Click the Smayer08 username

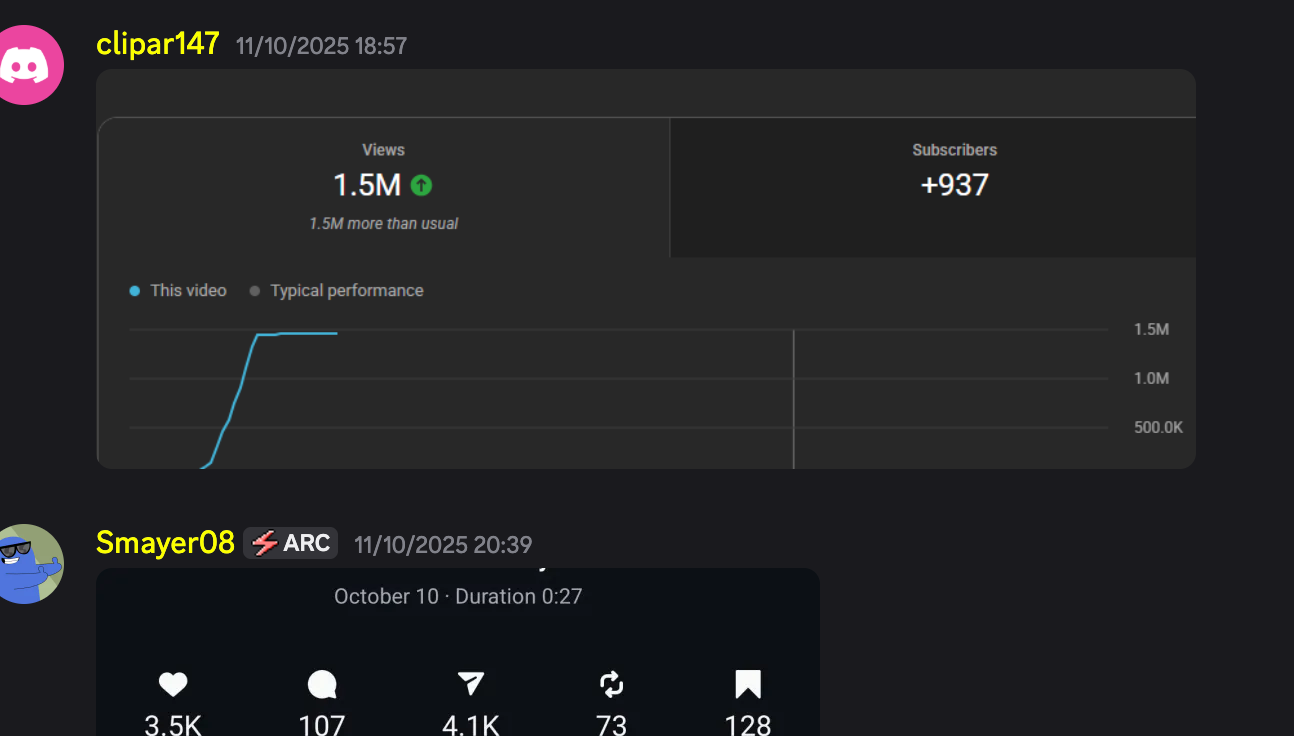[165, 543]
